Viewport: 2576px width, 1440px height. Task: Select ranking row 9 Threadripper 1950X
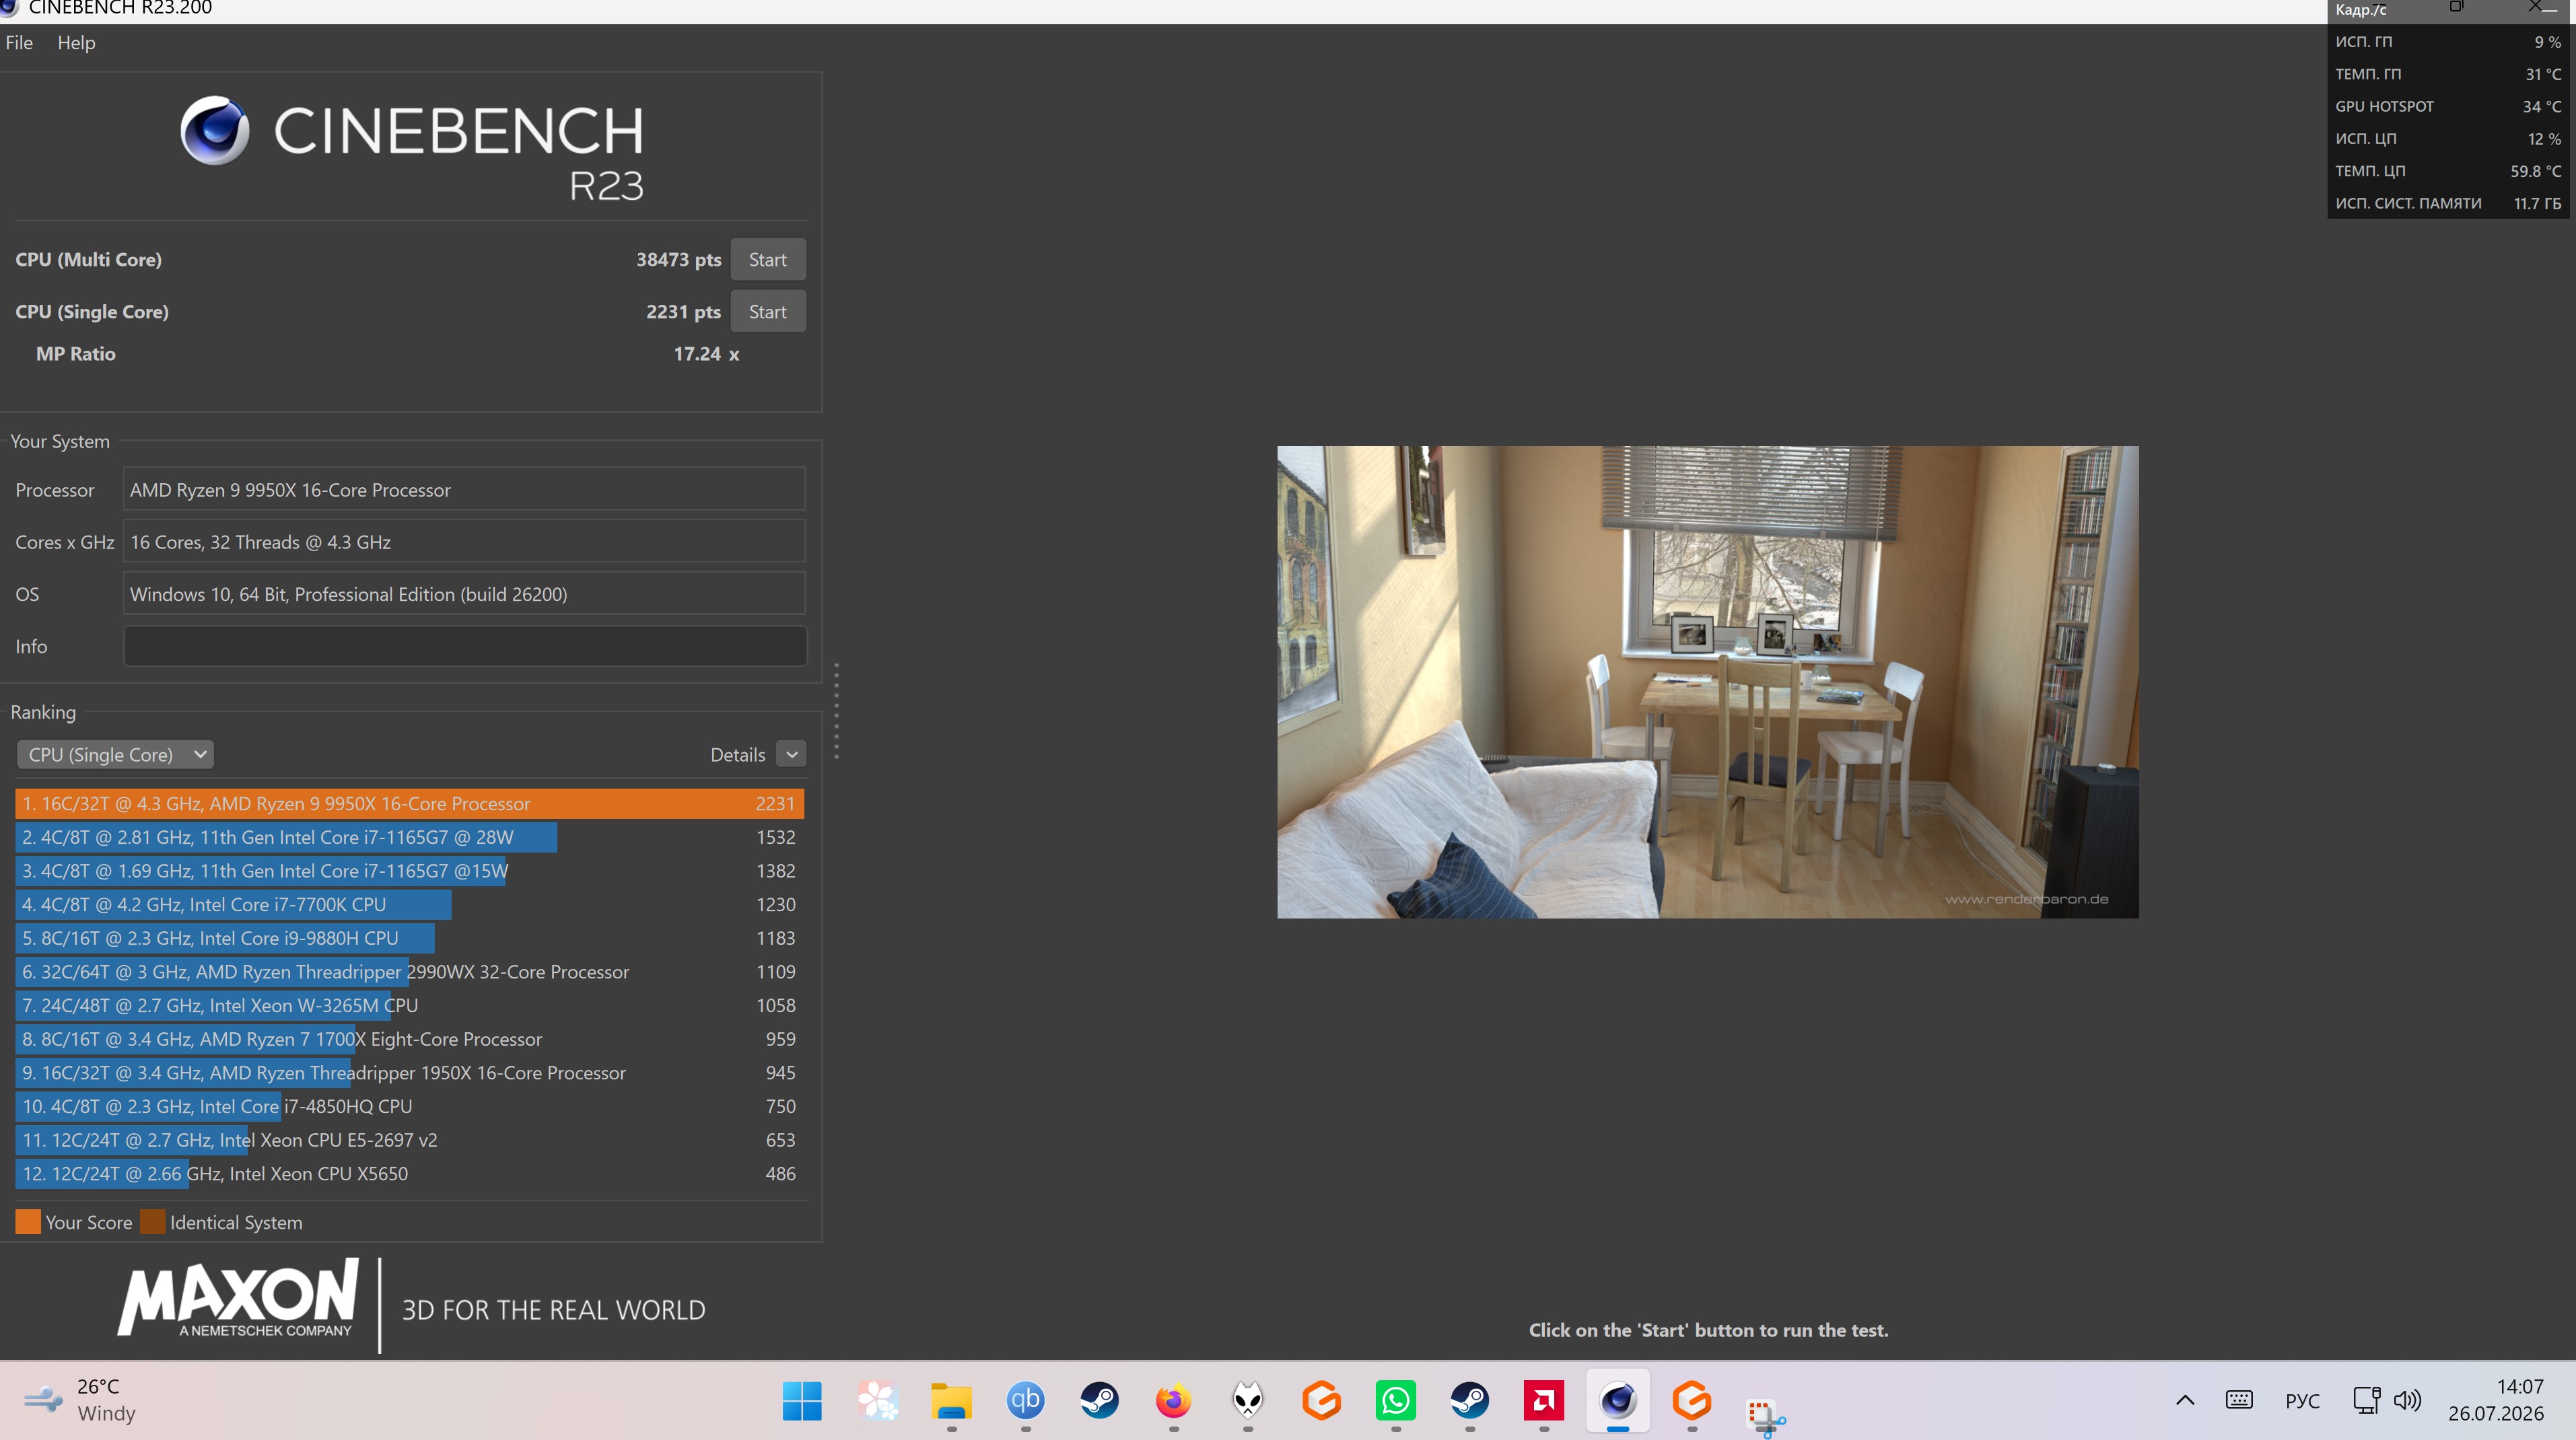coord(410,1073)
